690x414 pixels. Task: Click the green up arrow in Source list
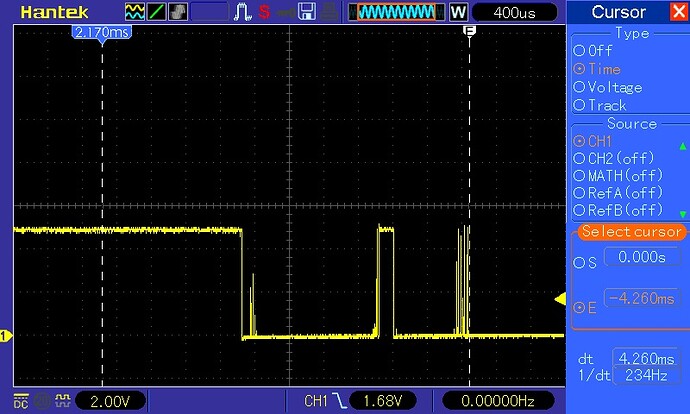coord(683,146)
